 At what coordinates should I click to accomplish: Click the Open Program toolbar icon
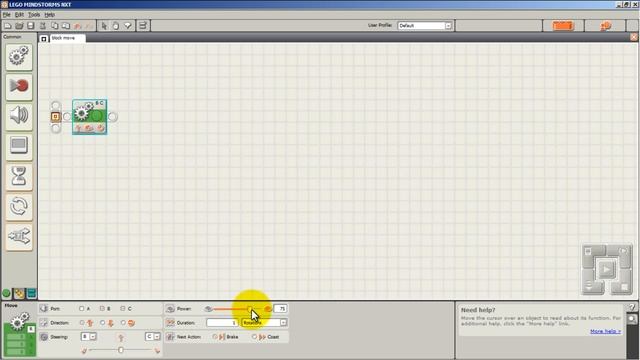pos(19,26)
